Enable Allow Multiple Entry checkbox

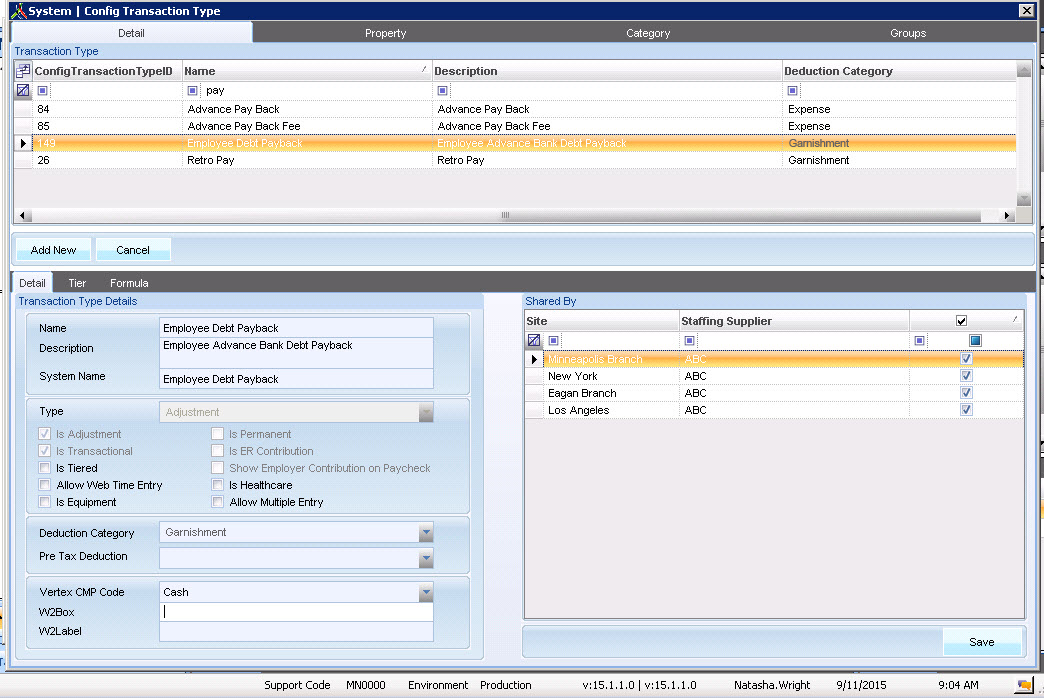tap(217, 502)
